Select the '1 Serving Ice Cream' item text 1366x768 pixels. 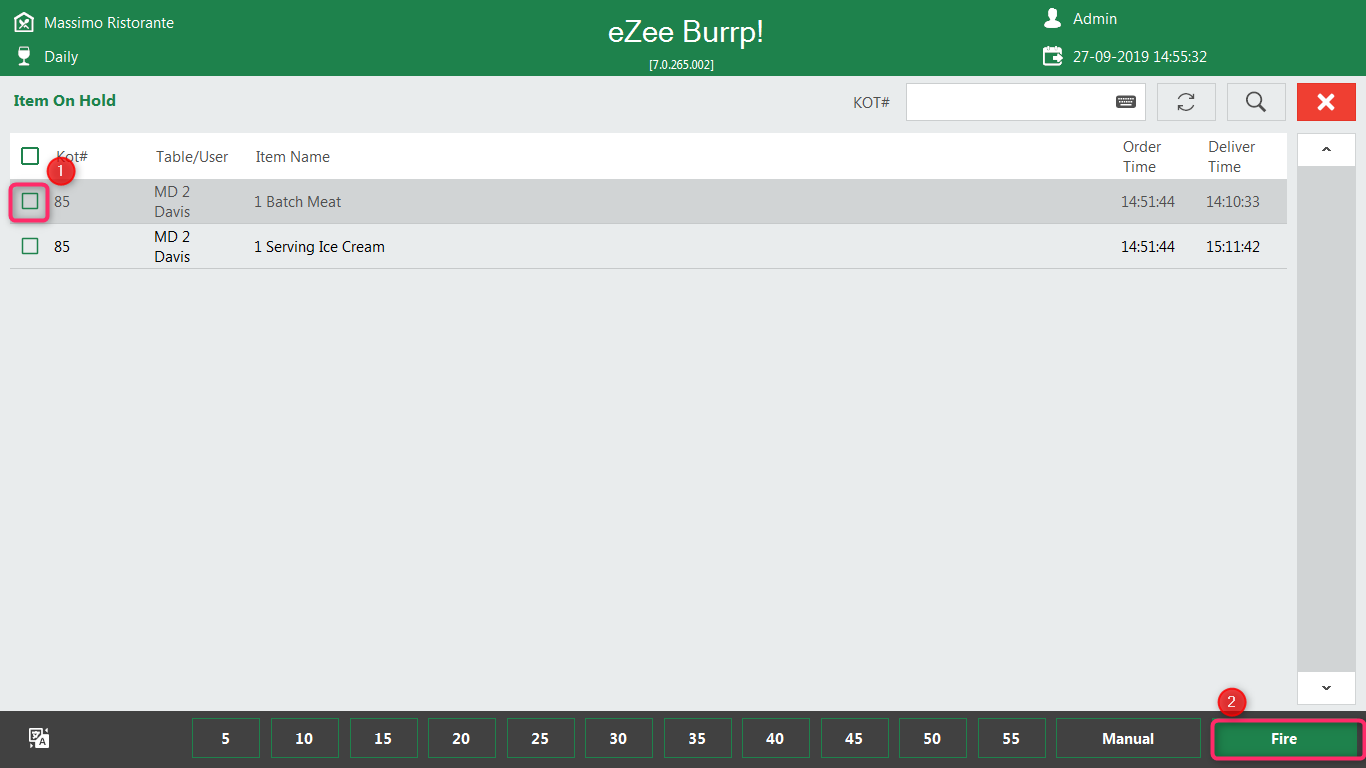click(319, 247)
